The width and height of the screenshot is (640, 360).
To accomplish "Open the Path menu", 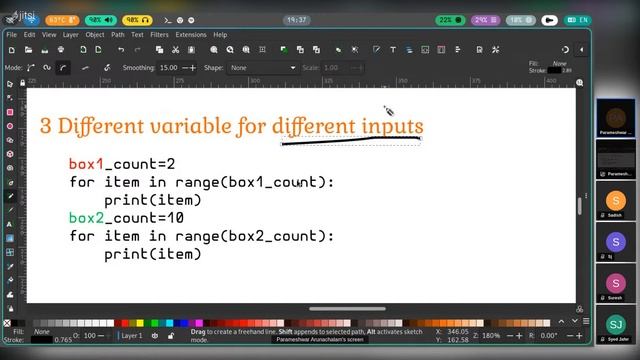I will pyautogui.click(x=118, y=35).
